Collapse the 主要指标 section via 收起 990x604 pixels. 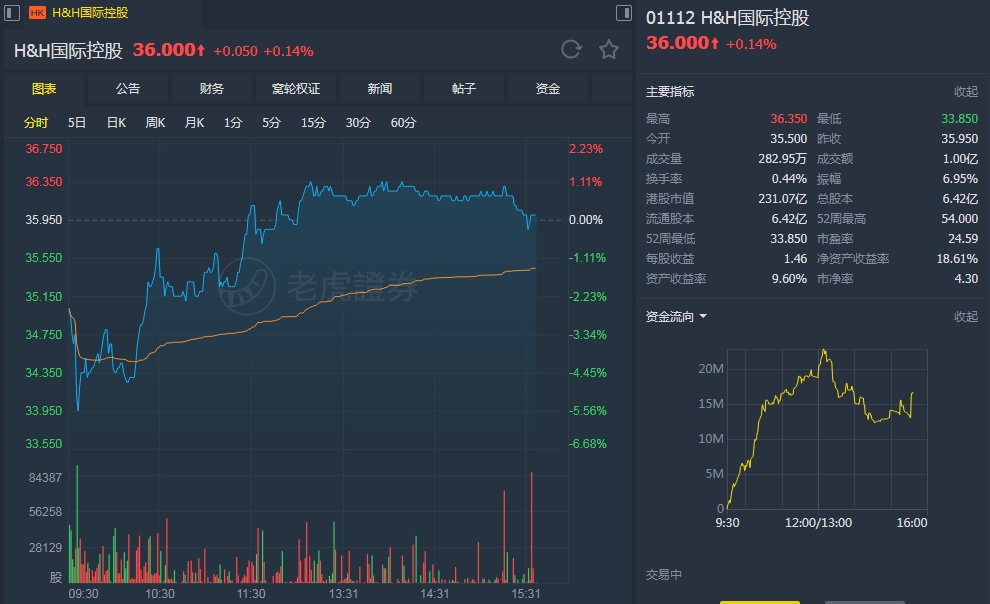pyautogui.click(x=965, y=92)
